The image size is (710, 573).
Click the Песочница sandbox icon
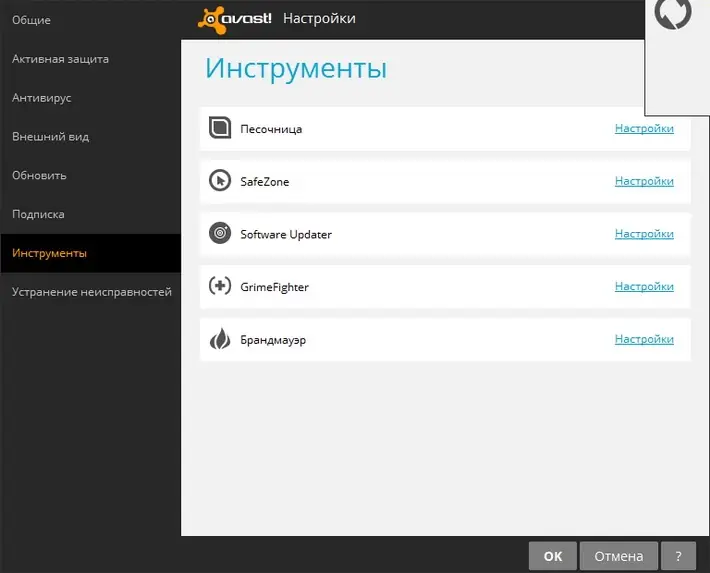point(220,127)
